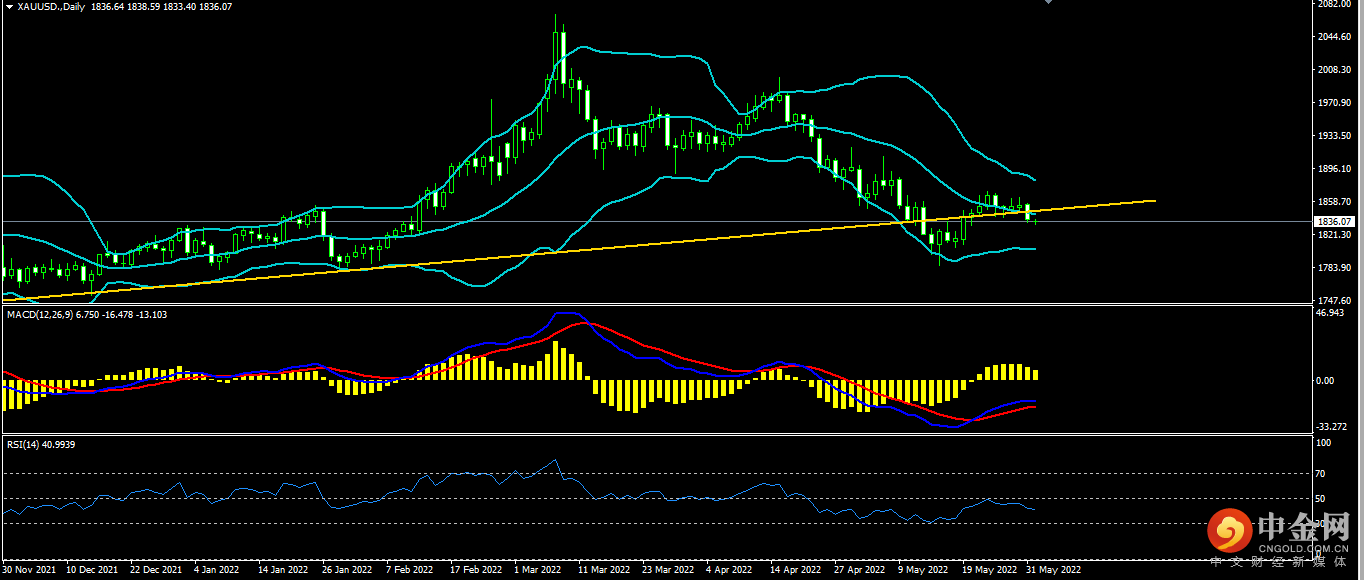
Task: Click right end of yellow trendline
Action: tap(1154, 201)
